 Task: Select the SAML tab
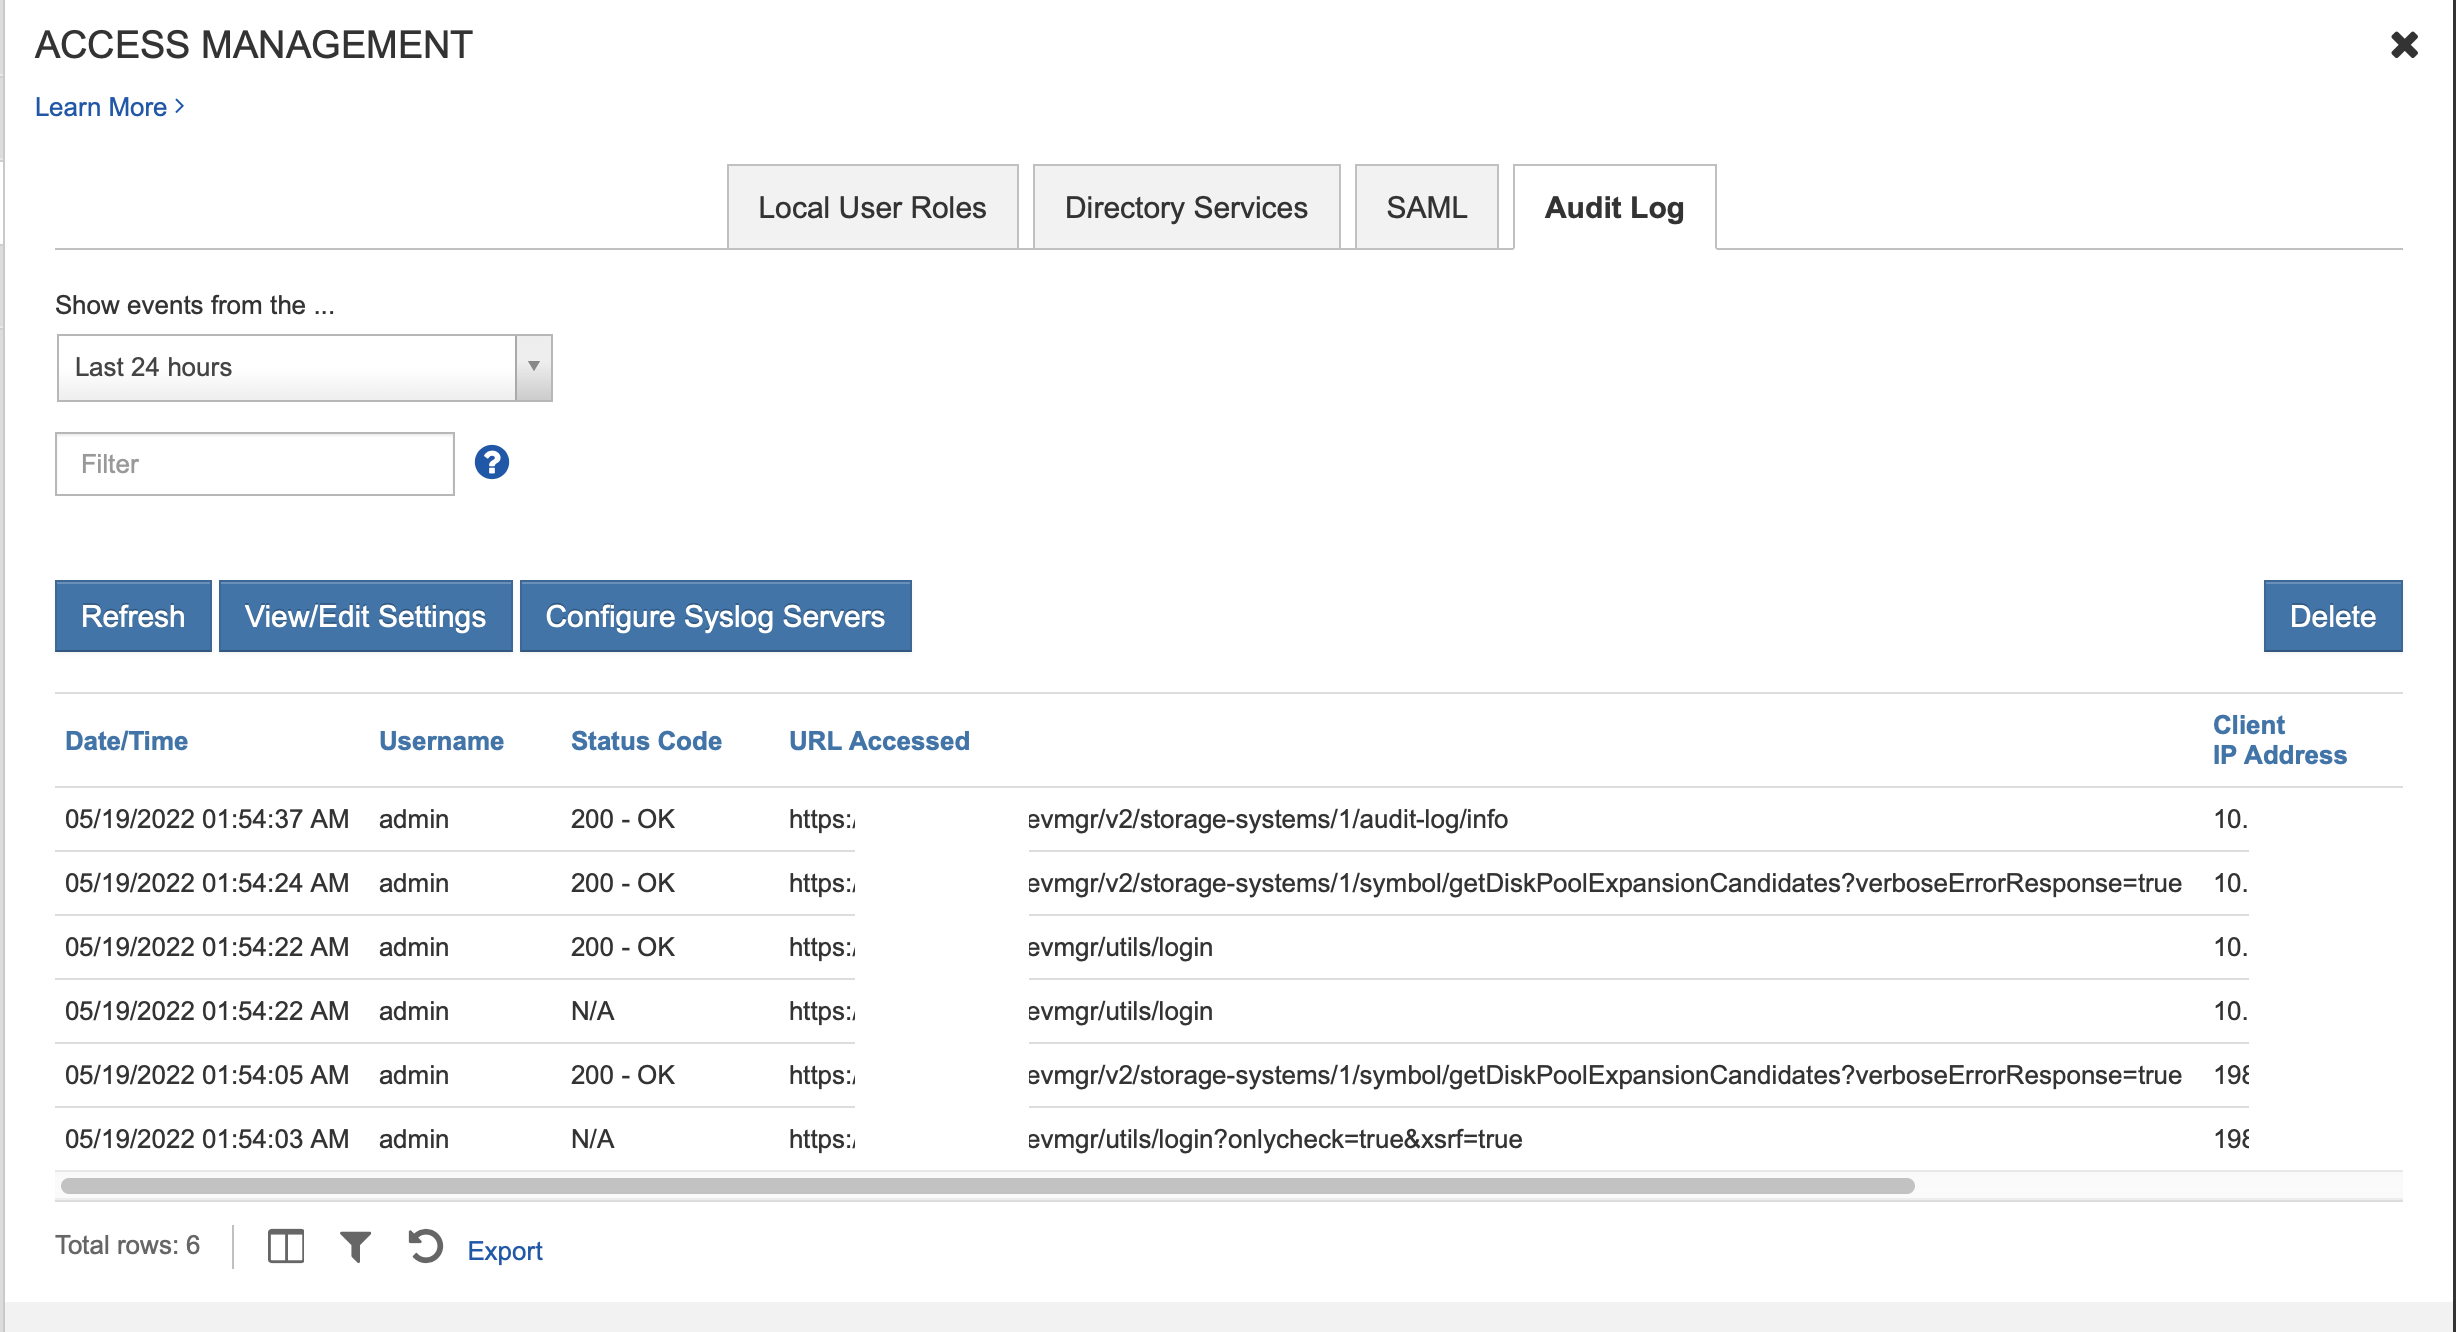click(1426, 207)
